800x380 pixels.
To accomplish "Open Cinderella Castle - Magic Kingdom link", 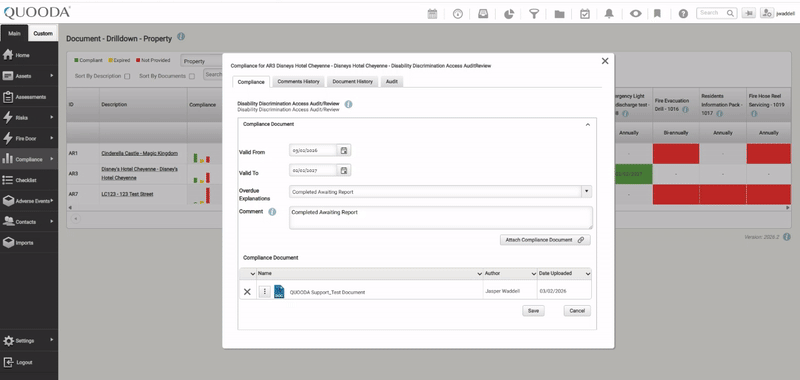I will coord(139,154).
